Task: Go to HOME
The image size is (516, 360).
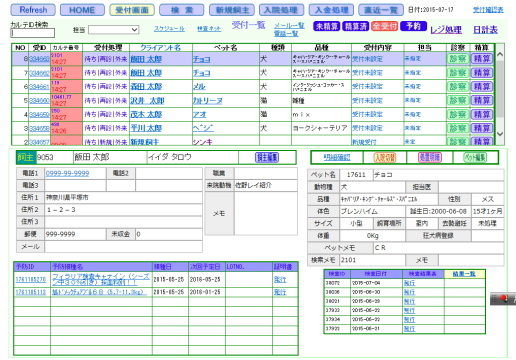Action: coord(82,10)
